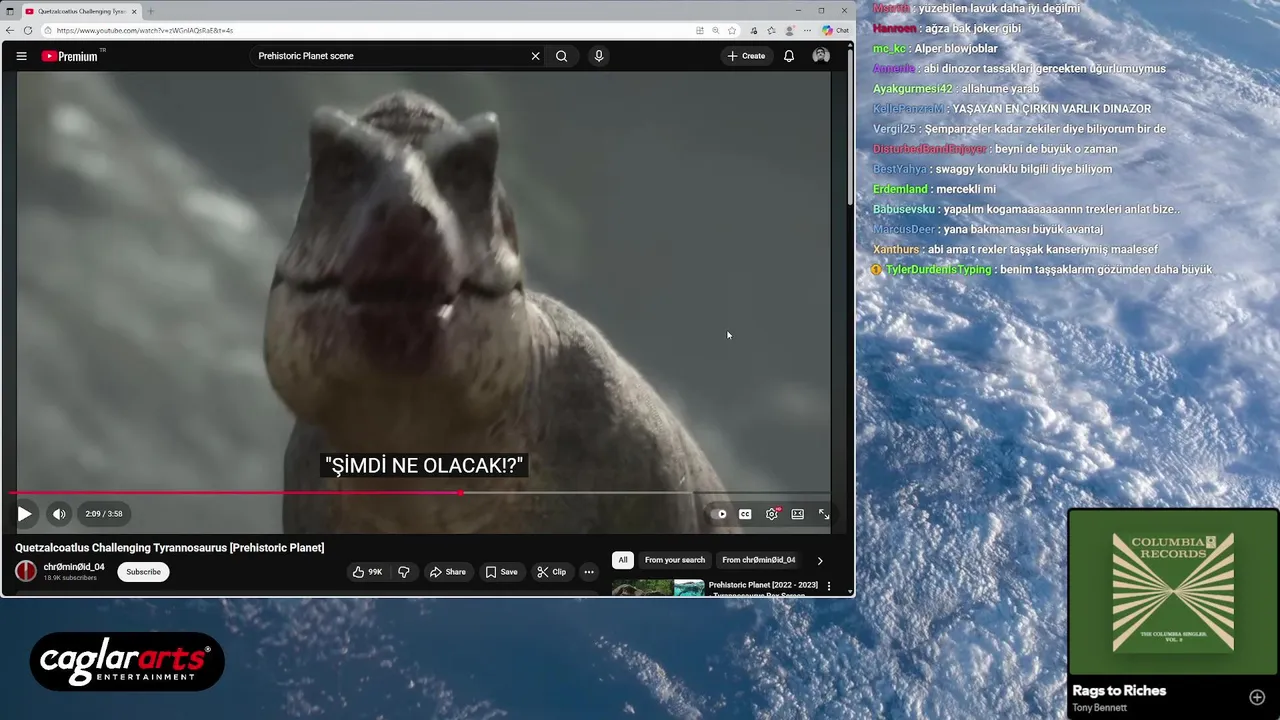Click the 18.9K subscribers count
Image resolution: width=1280 pixels, height=720 pixels.
pos(70,578)
